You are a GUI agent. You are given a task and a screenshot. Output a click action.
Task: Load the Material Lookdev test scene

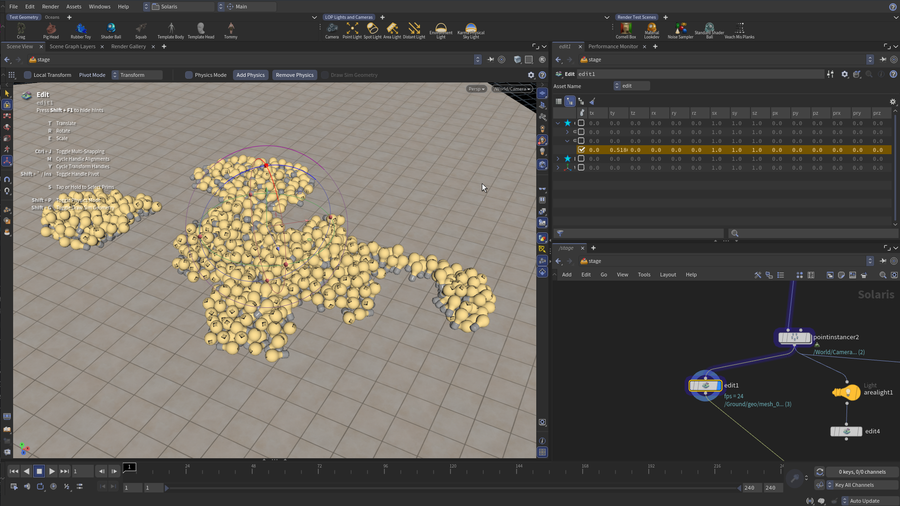point(651,30)
